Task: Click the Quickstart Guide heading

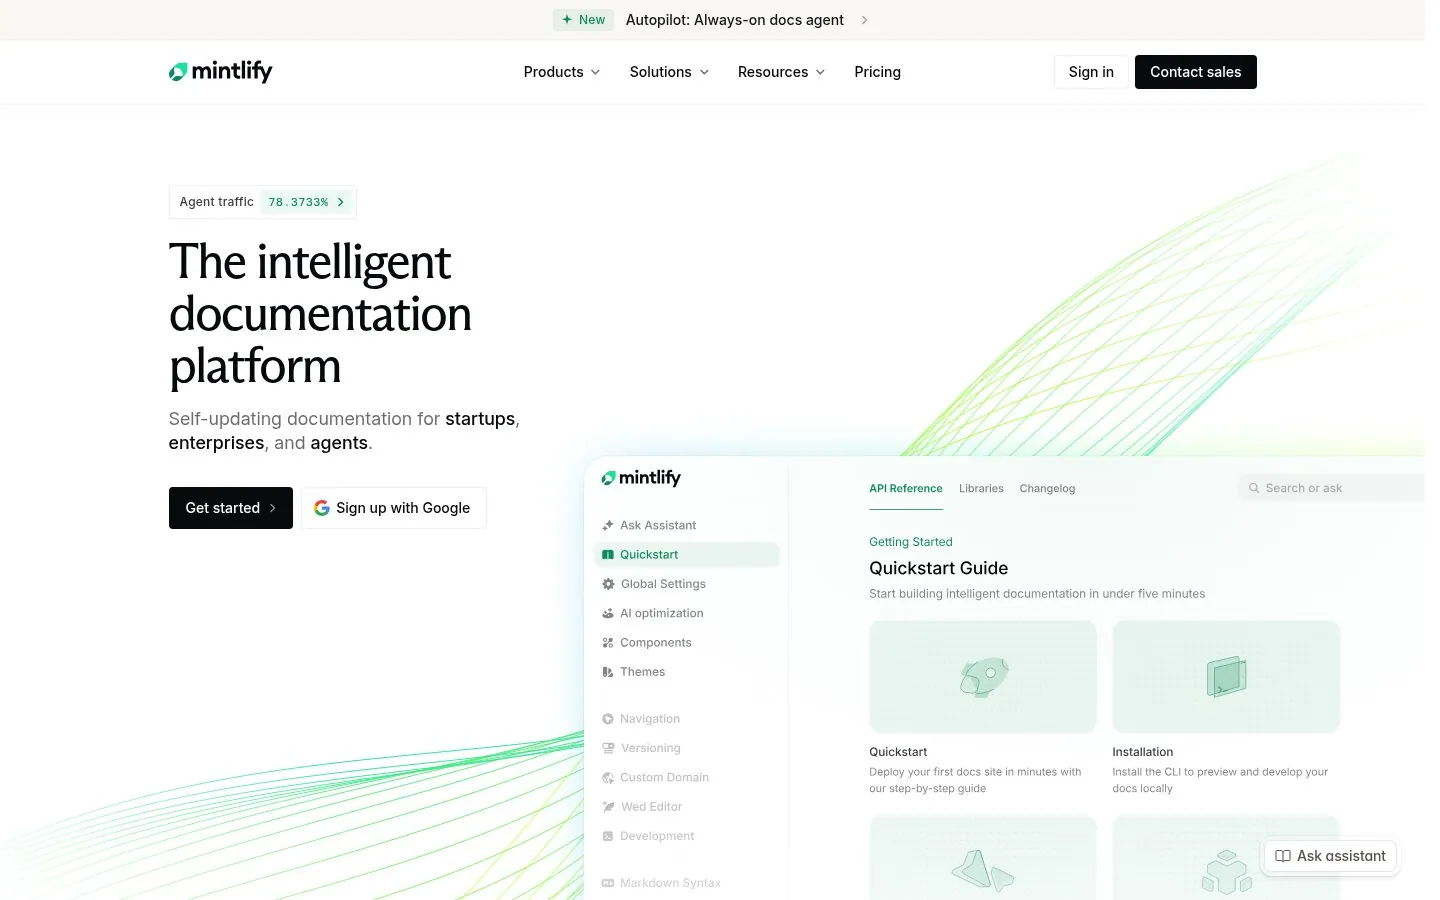Action: (939, 568)
